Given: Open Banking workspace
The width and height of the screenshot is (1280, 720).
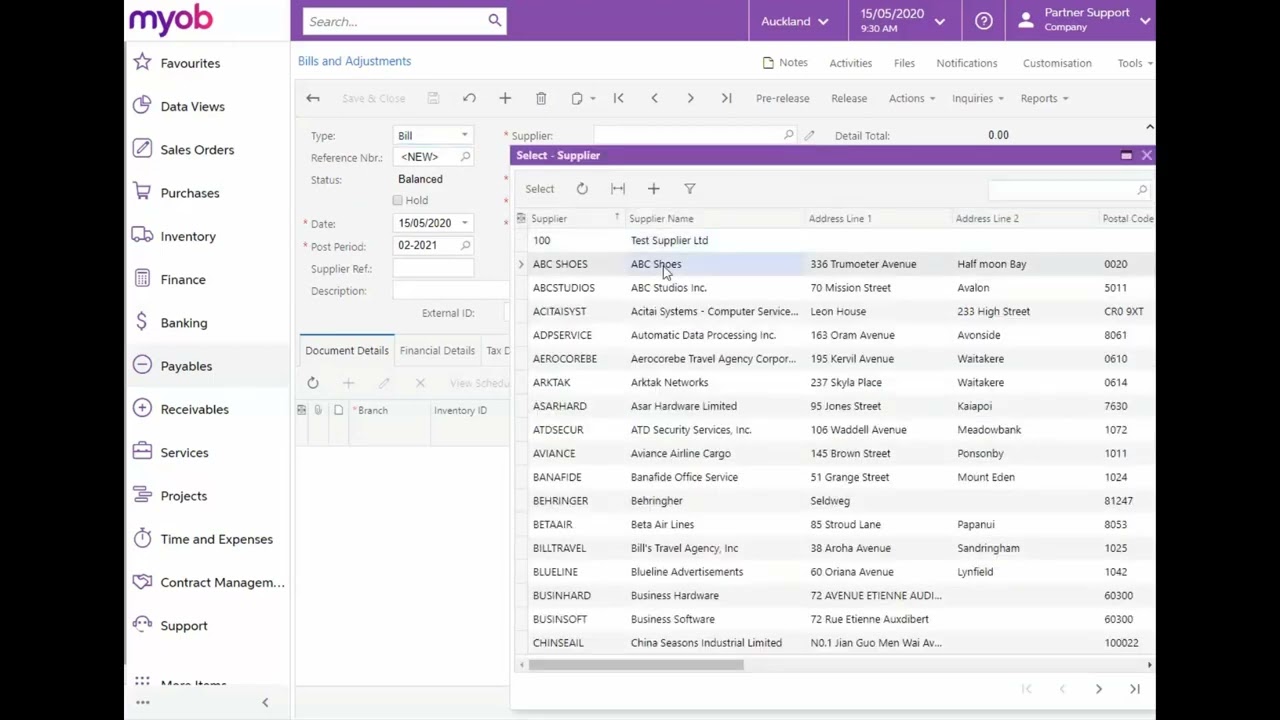Looking at the screenshot, I should pos(184,323).
